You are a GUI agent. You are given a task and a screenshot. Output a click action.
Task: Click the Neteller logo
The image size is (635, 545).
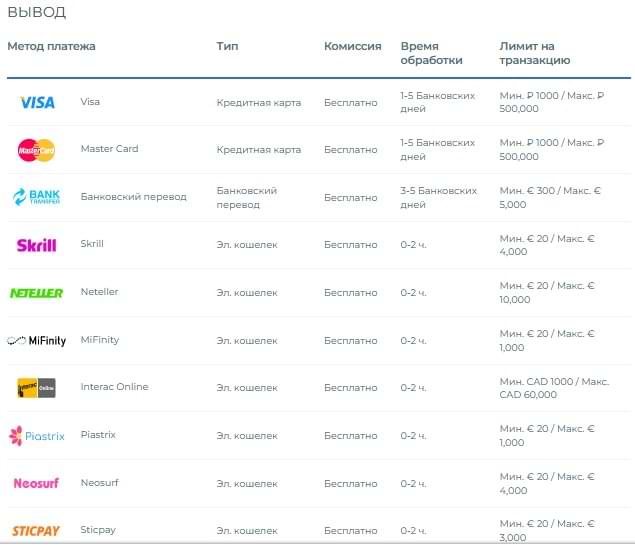[36, 293]
